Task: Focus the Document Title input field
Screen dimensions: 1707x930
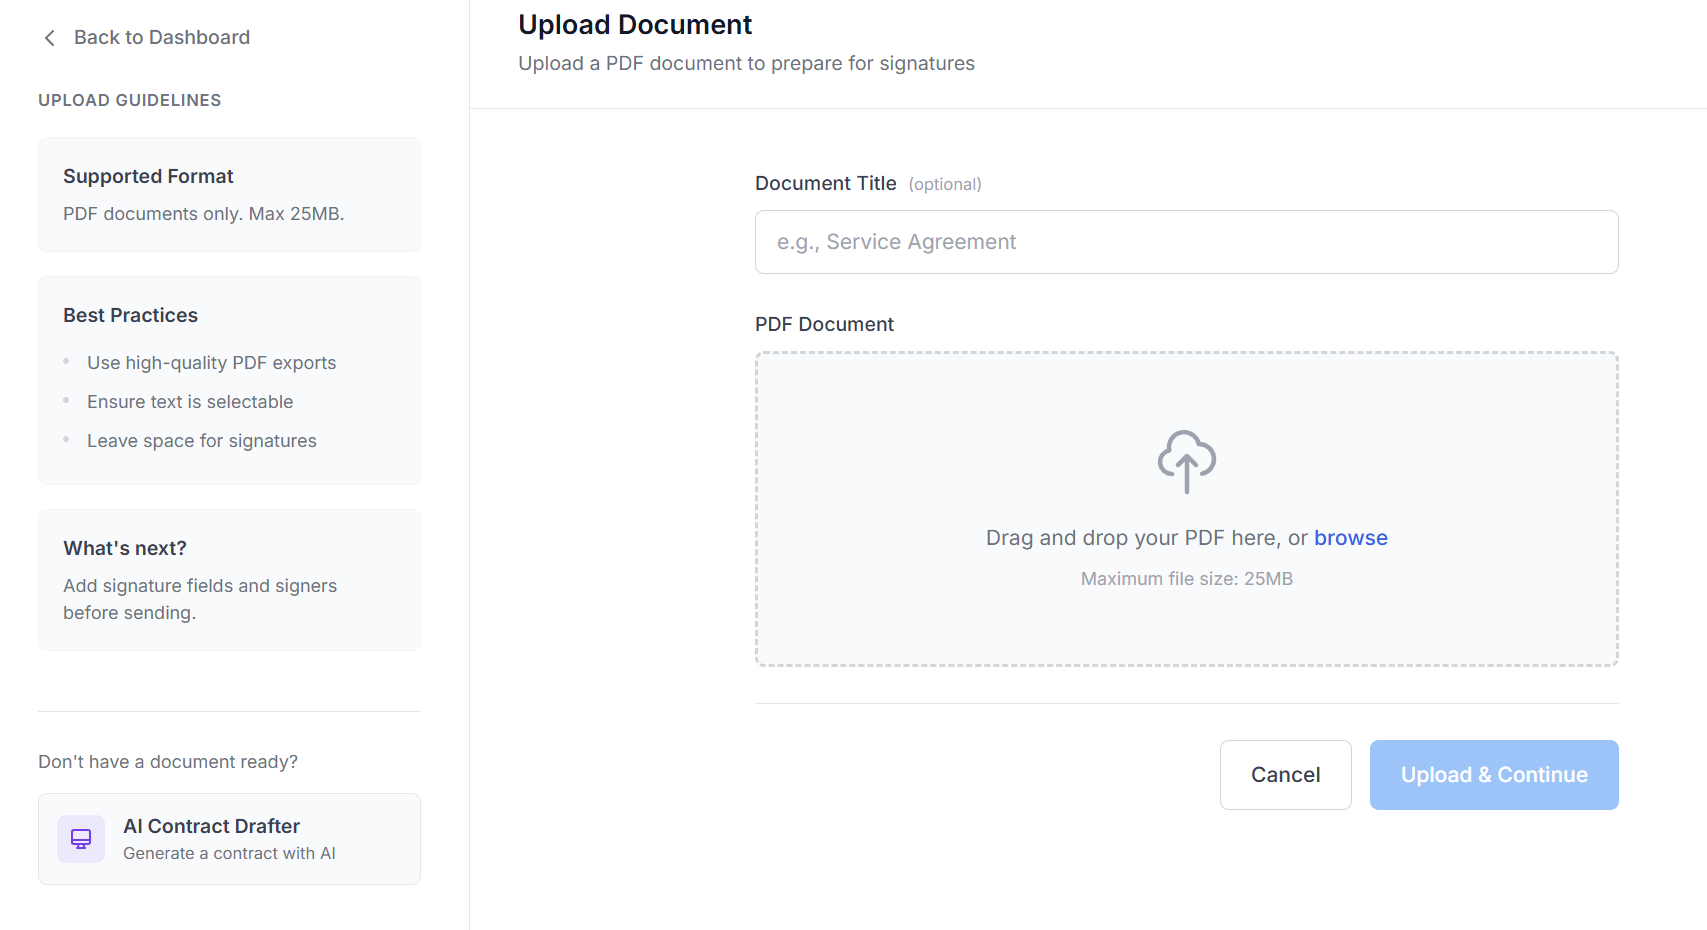Action: click(1186, 242)
